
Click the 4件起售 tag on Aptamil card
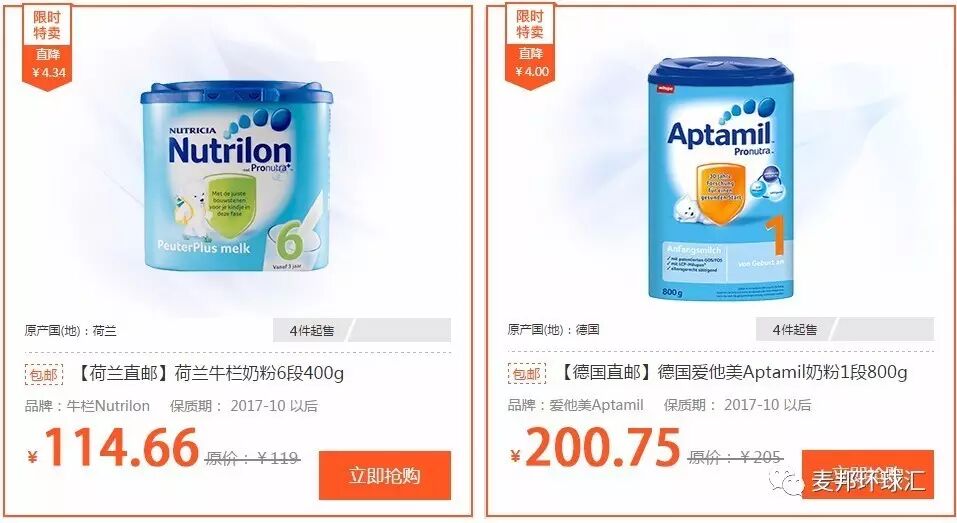[x=795, y=330]
